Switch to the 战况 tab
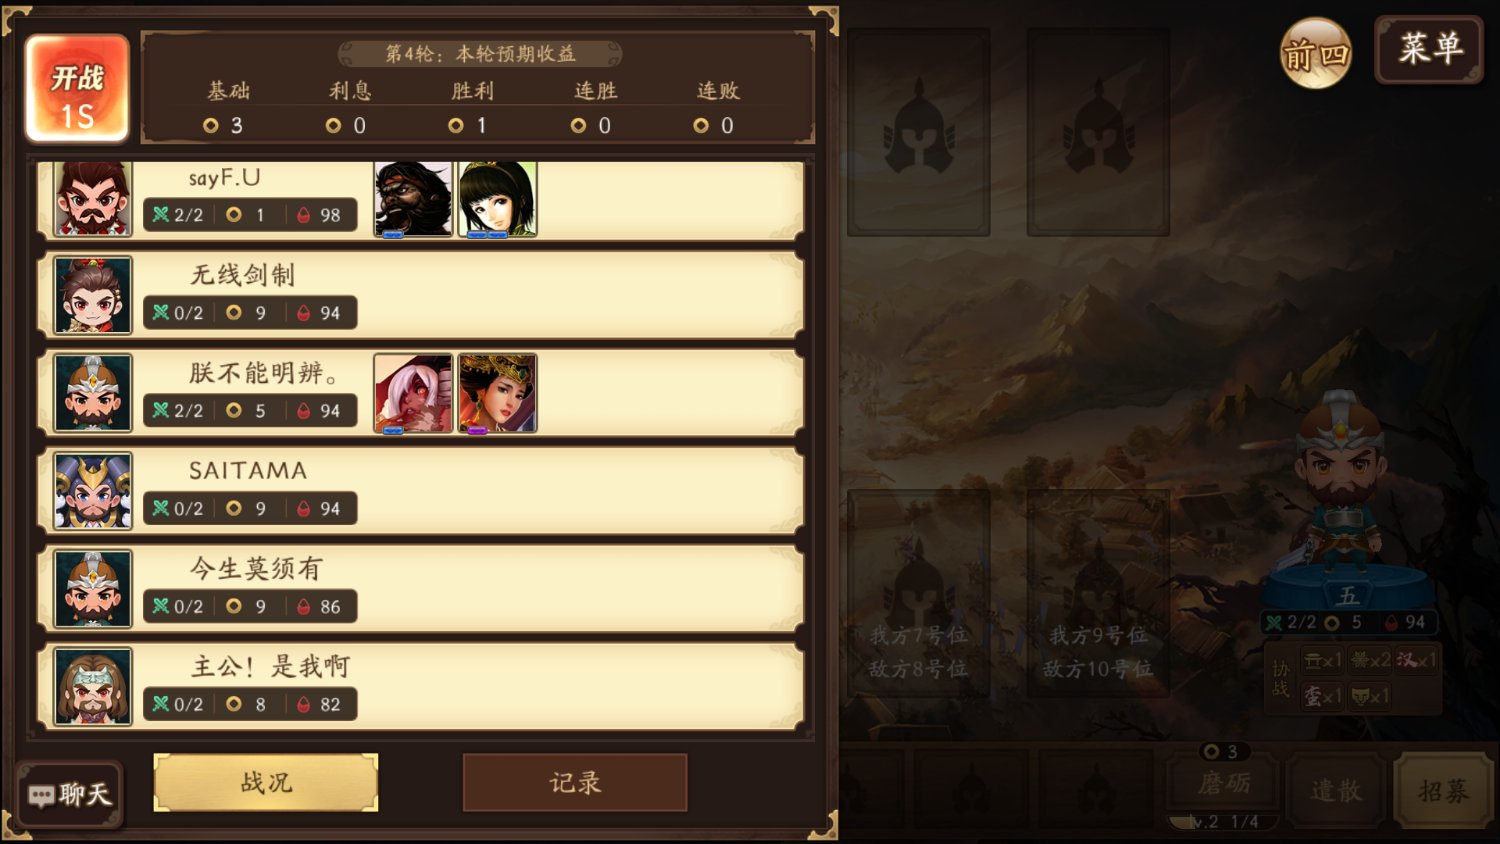 click(266, 782)
